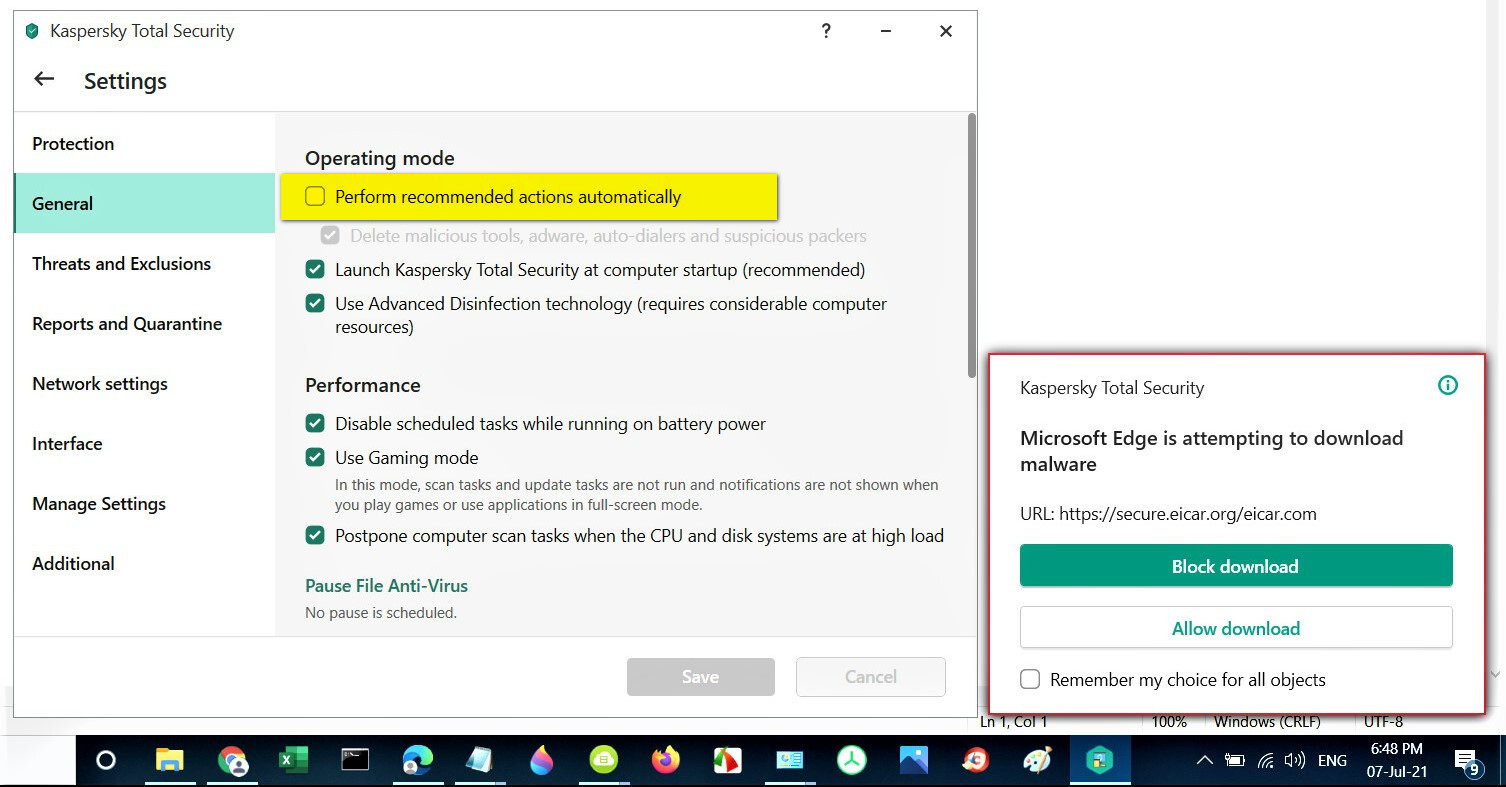Open the clock showing 6:48 PM 07-Jul-21
1506x787 pixels.
(1397, 761)
